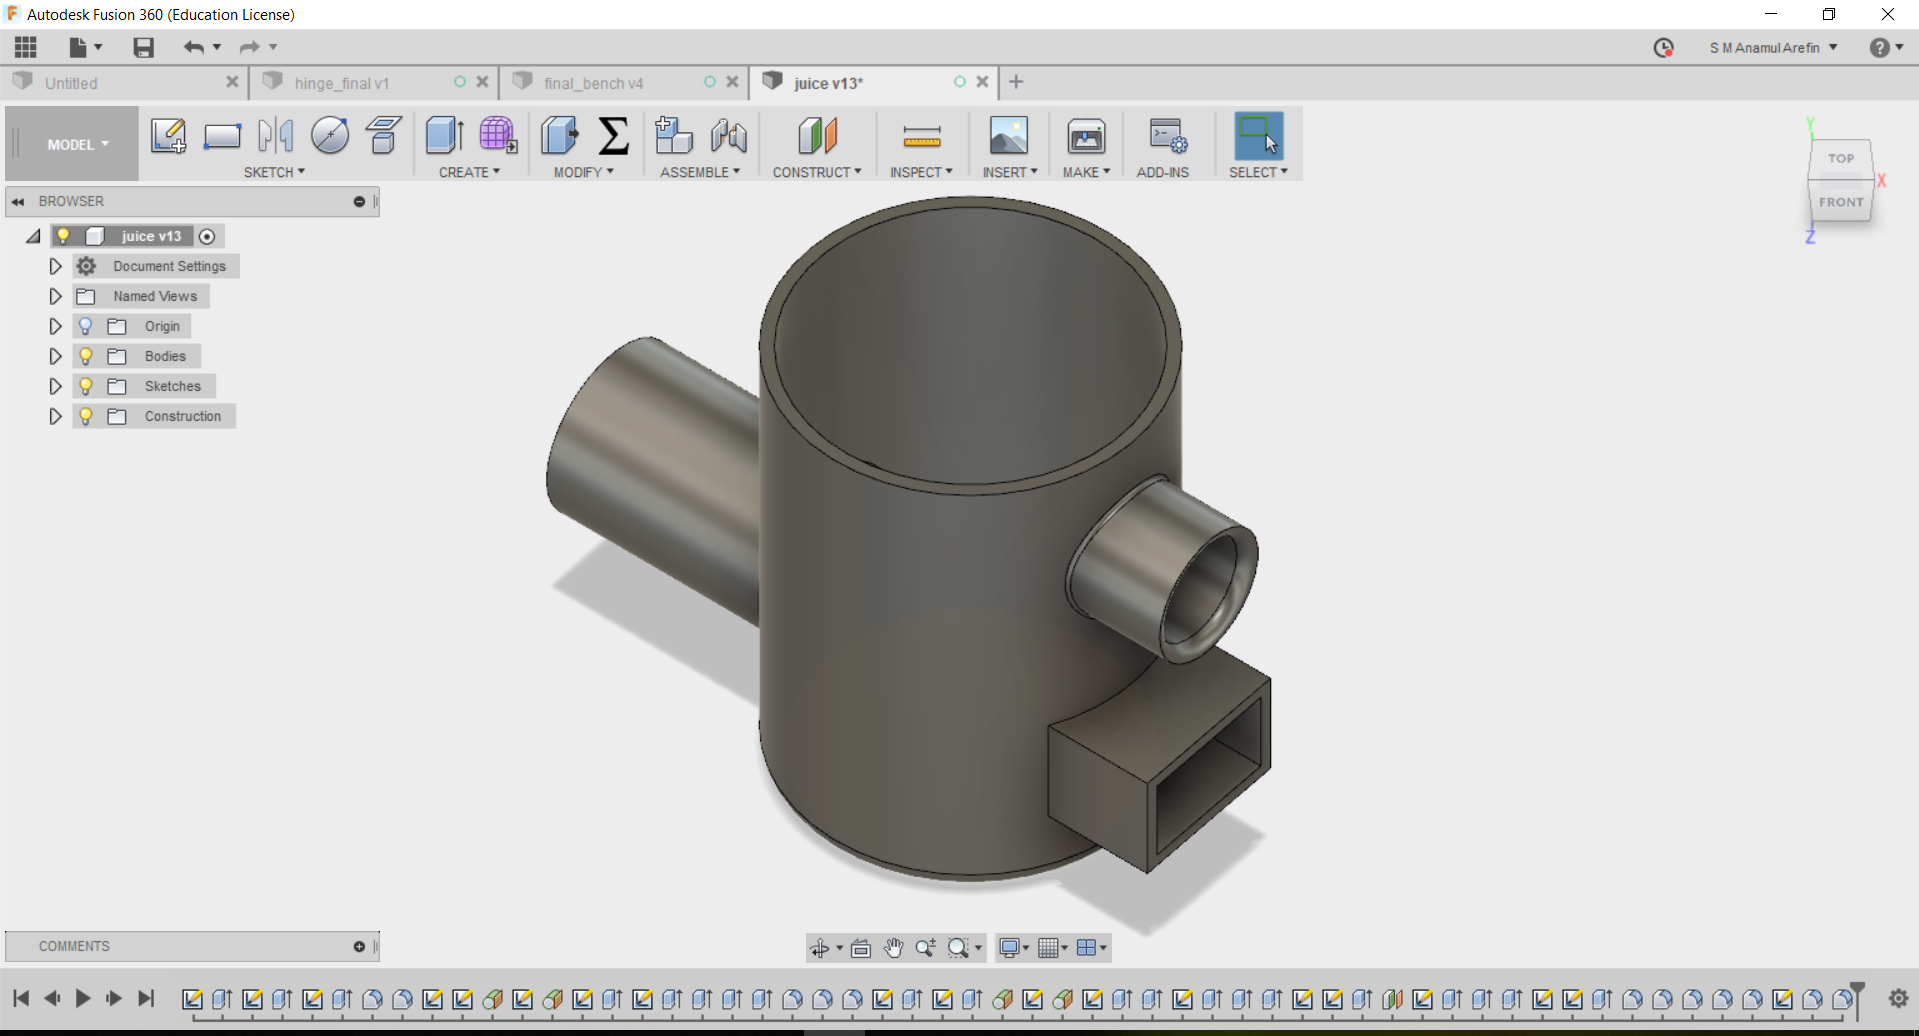Image resolution: width=1919 pixels, height=1036 pixels.
Task: Click the Save icon in the top bar
Action: tap(143, 47)
